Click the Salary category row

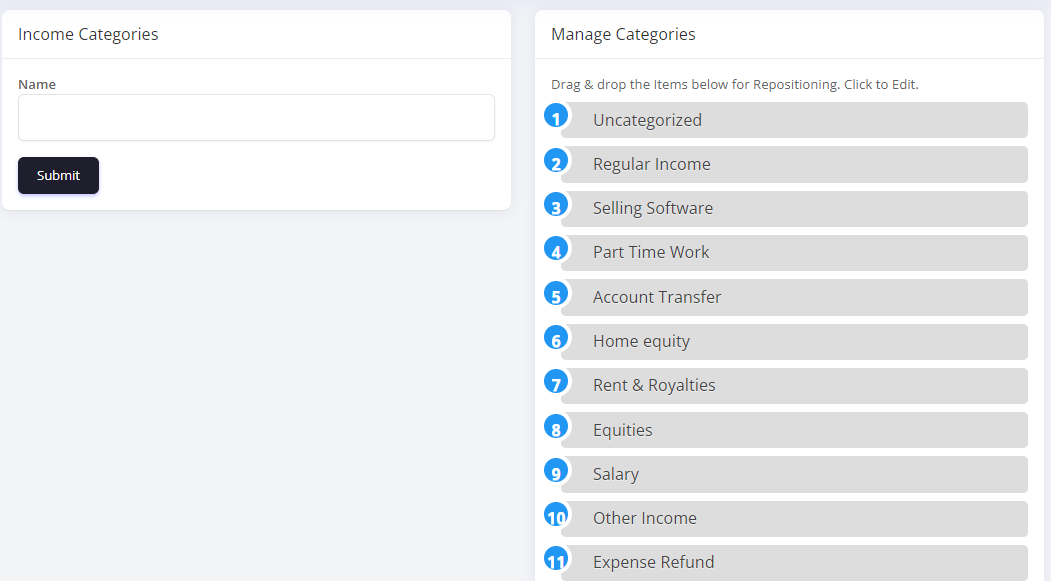point(794,474)
